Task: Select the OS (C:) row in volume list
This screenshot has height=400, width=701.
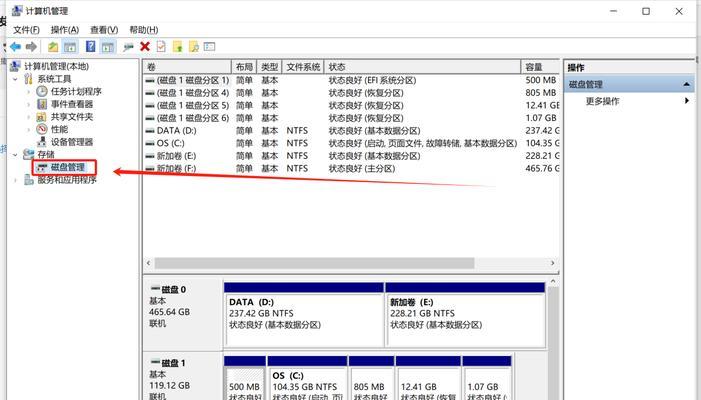Action: pos(351,143)
